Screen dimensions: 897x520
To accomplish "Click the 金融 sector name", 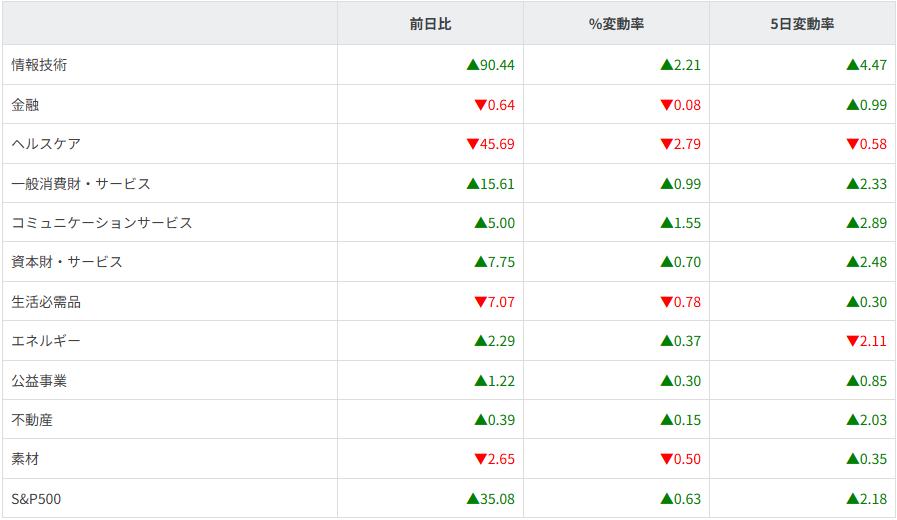I will 25,105.
